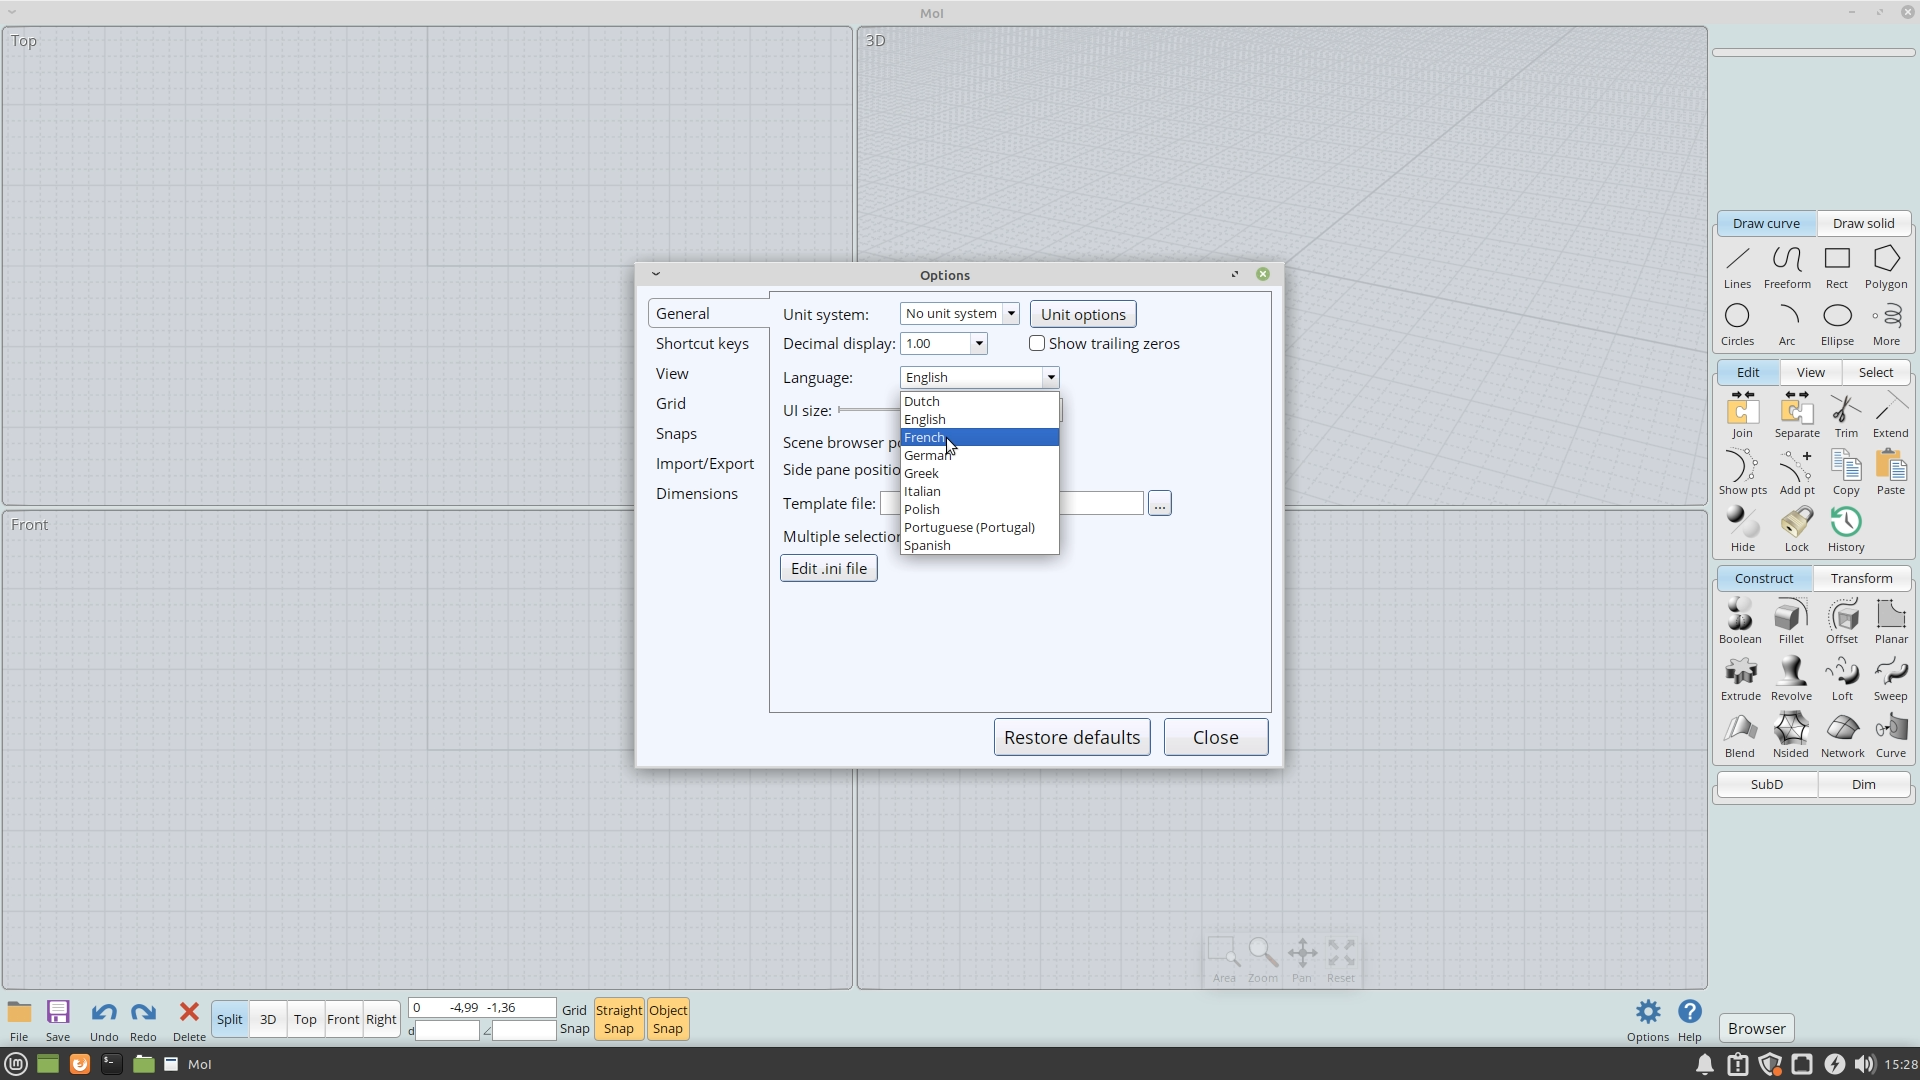Choose German from language list
The height and width of the screenshot is (1080, 1920).
point(927,455)
